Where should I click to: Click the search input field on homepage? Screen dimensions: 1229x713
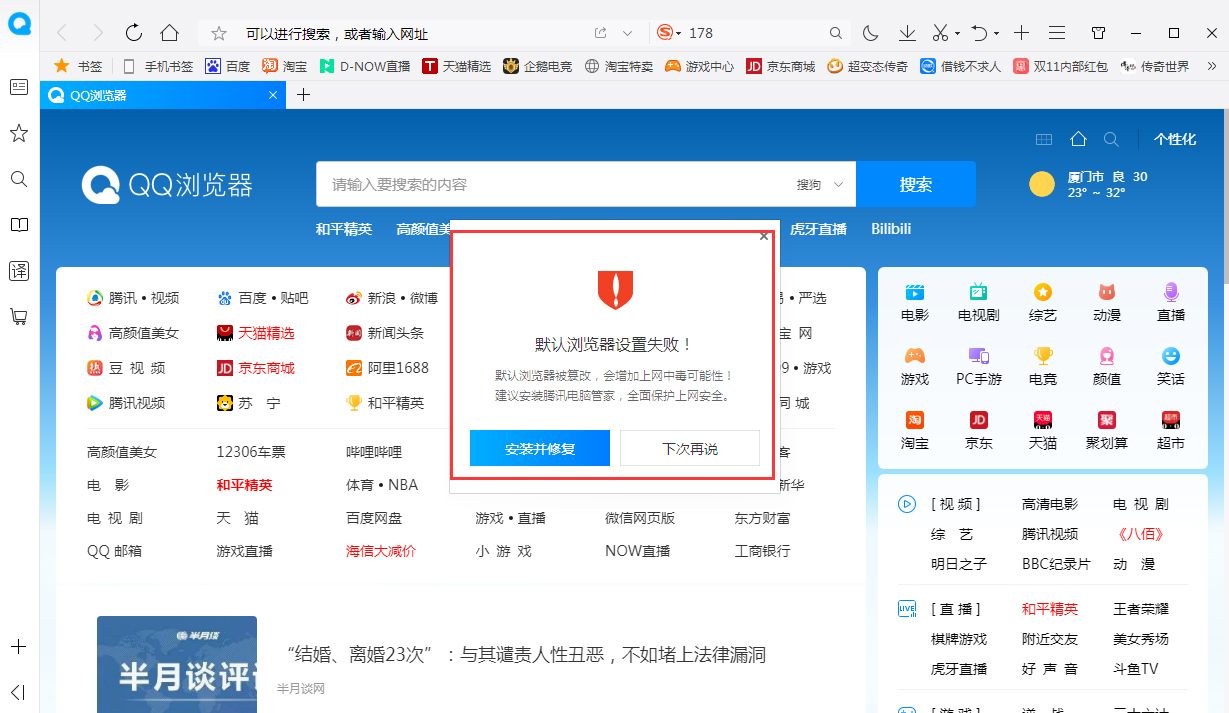550,184
